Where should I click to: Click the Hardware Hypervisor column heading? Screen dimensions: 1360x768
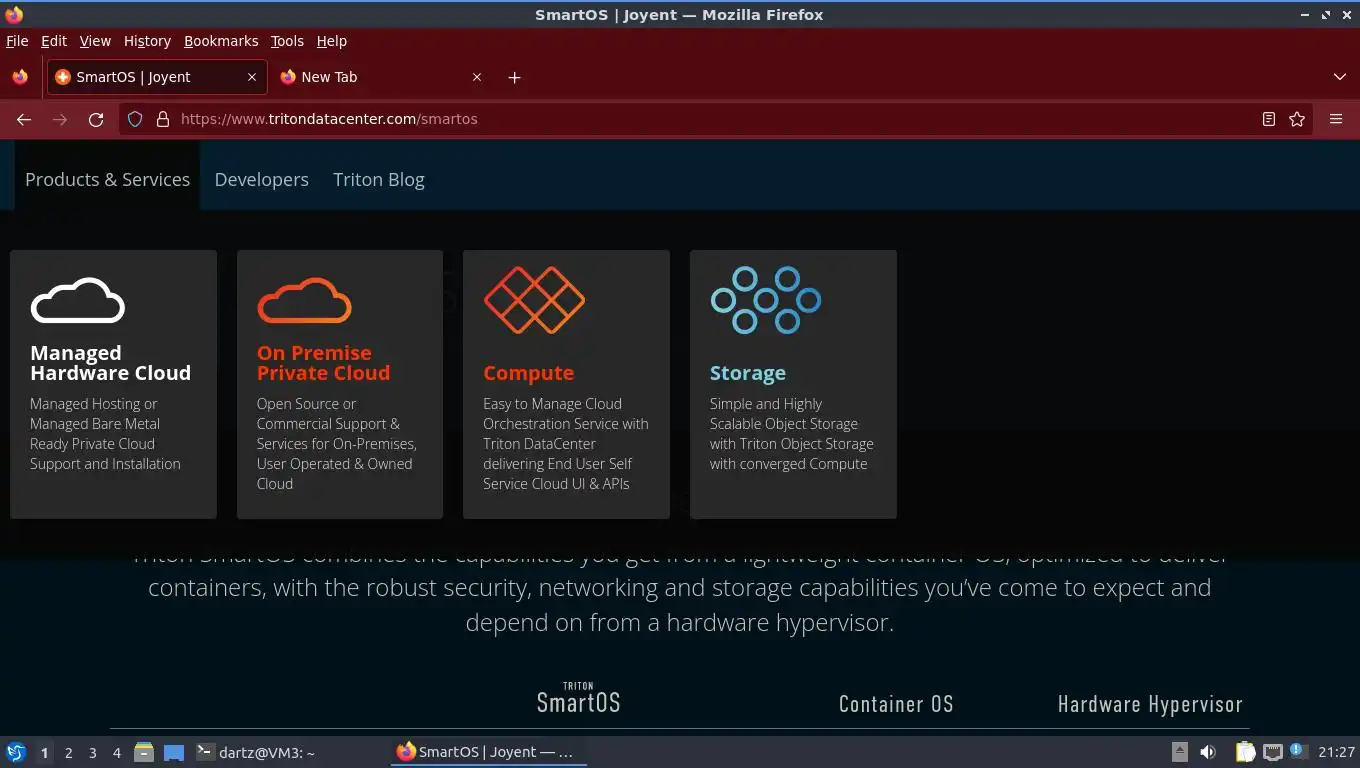point(1150,704)
